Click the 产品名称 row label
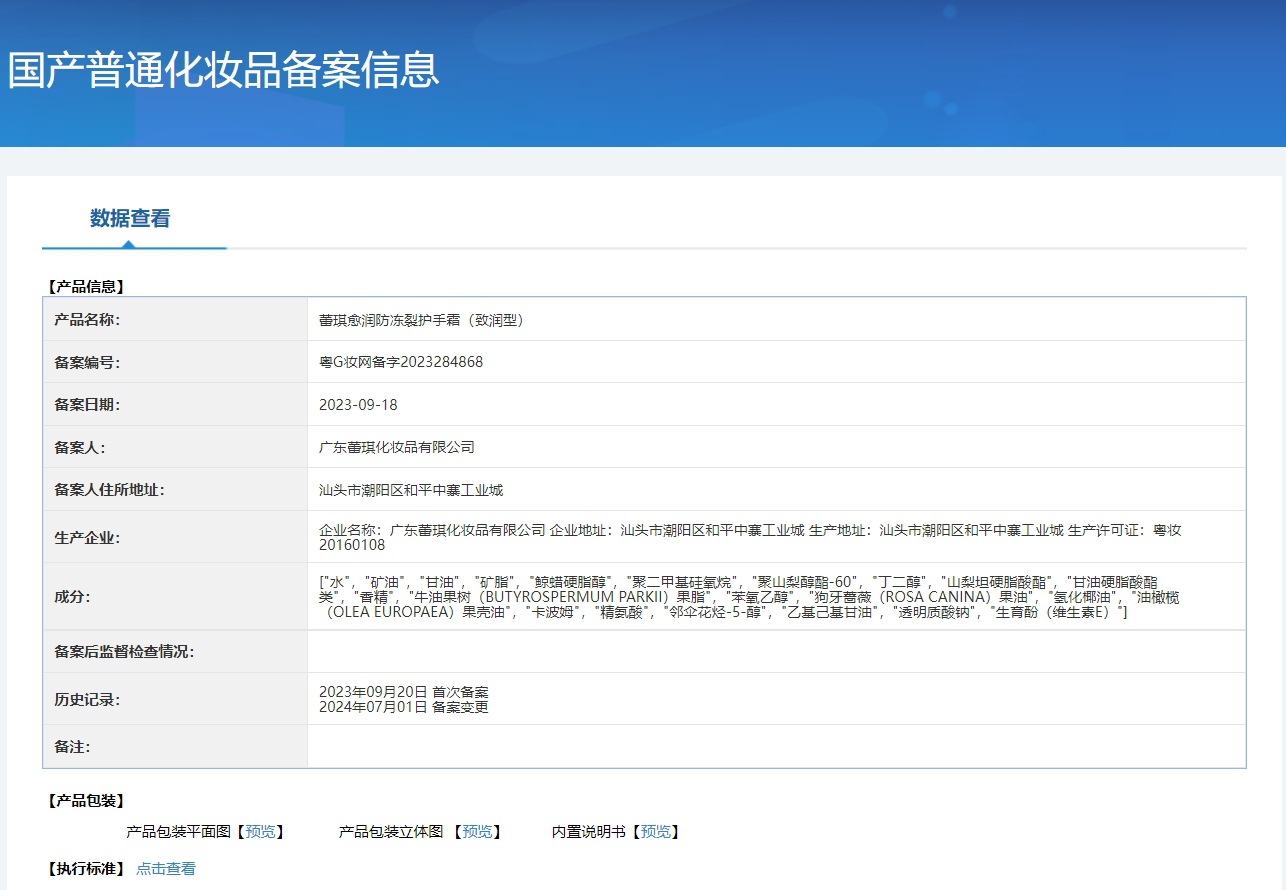This screenshot has width=1286, height=890. [87, 320]
